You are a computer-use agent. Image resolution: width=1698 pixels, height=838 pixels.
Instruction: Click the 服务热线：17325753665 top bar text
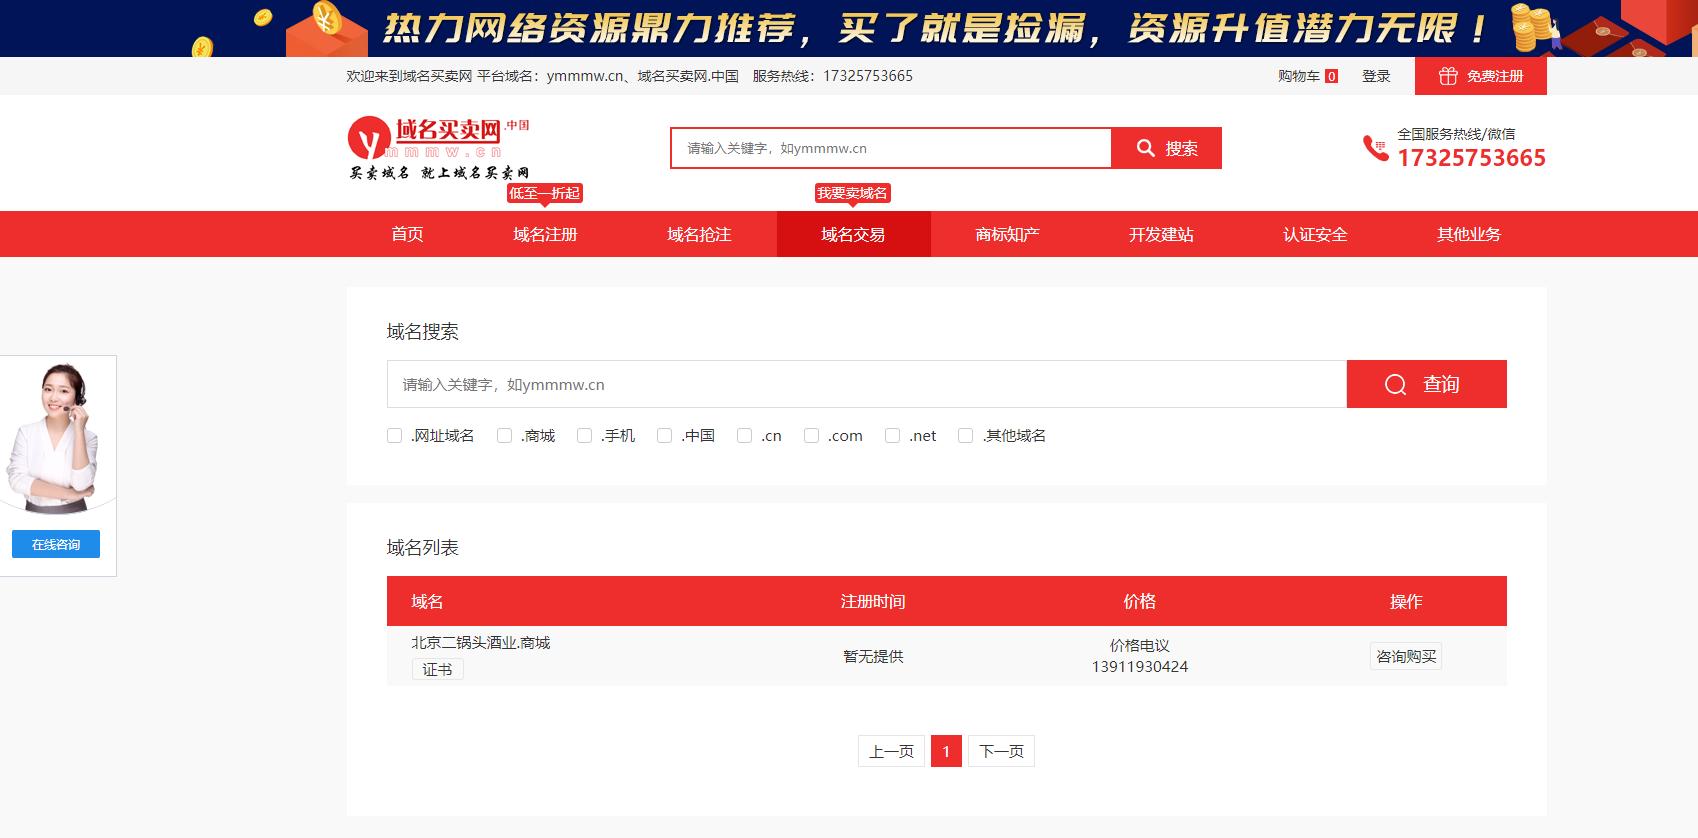(833, 76)
